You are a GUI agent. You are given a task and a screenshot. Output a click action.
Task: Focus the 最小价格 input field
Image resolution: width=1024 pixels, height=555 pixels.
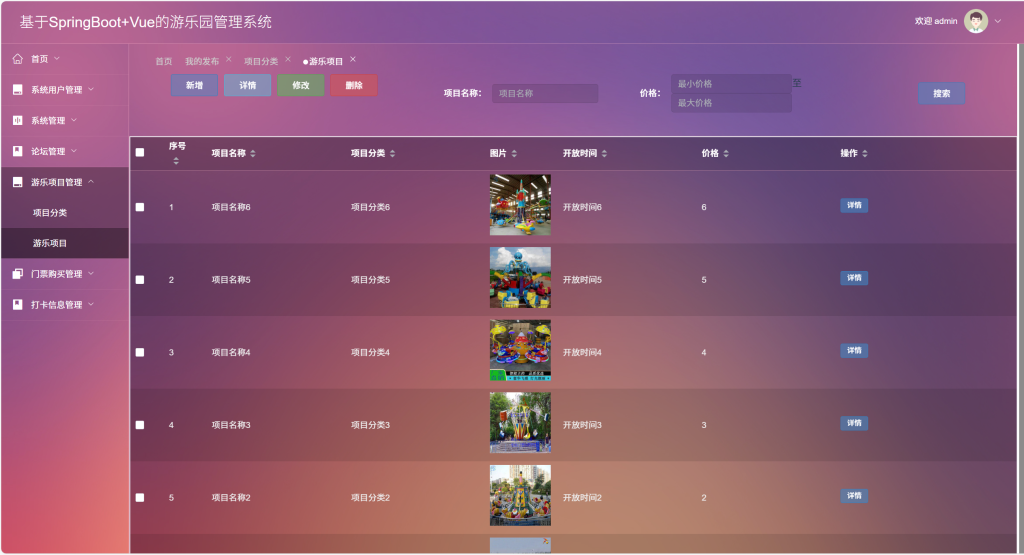point(731,84)
